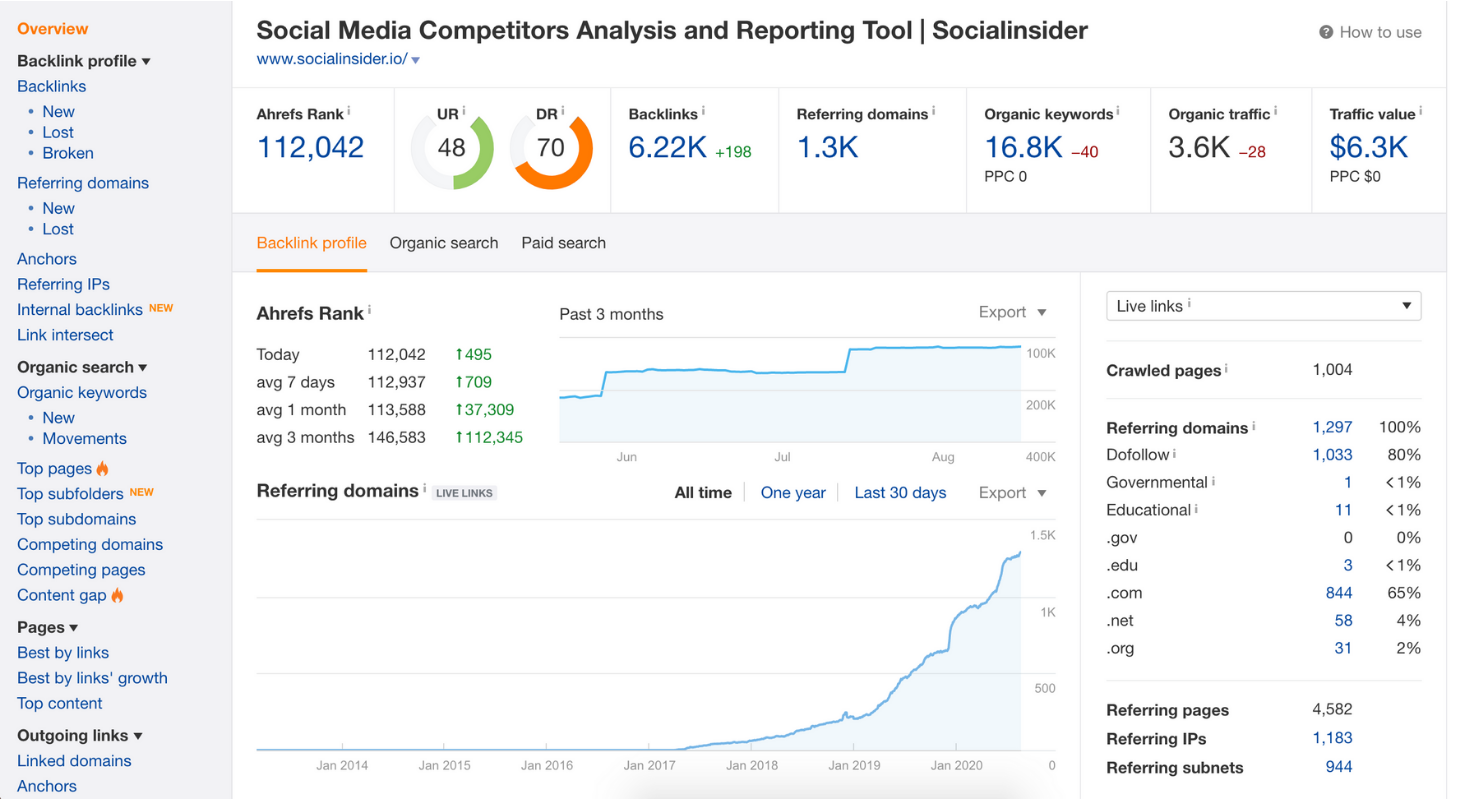Click the DR 70 gauge chart
Image resolution: width=1460 pixels, height=800 pixels.
click(x=551, y=149)
